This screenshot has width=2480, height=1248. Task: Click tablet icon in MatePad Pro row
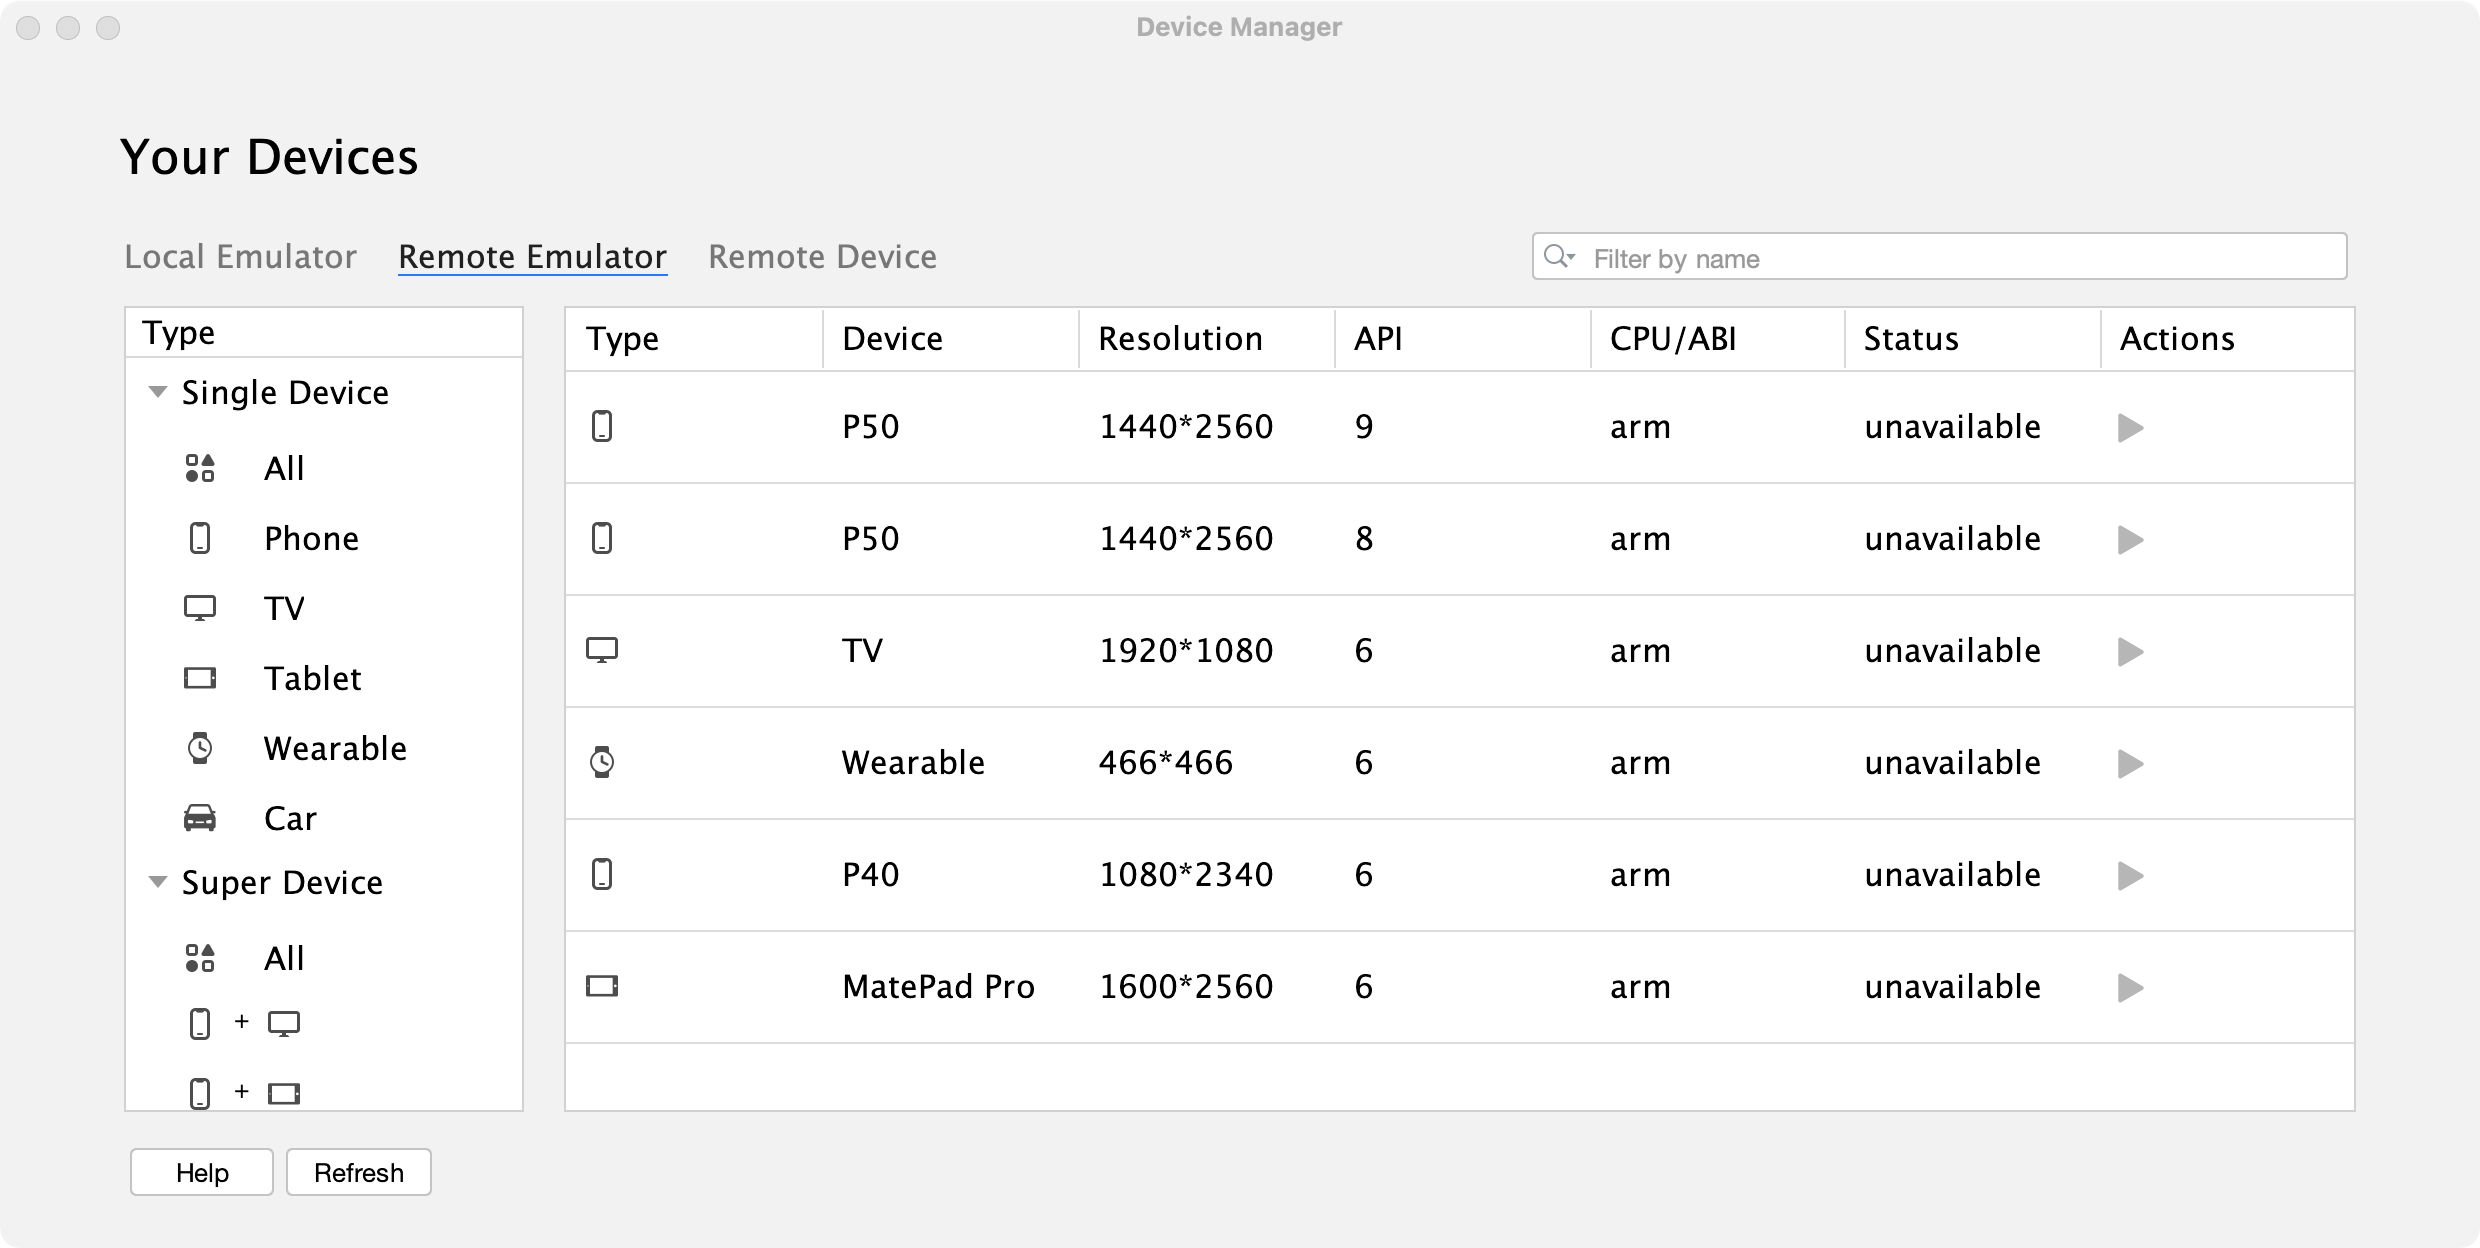click(602, 987)
